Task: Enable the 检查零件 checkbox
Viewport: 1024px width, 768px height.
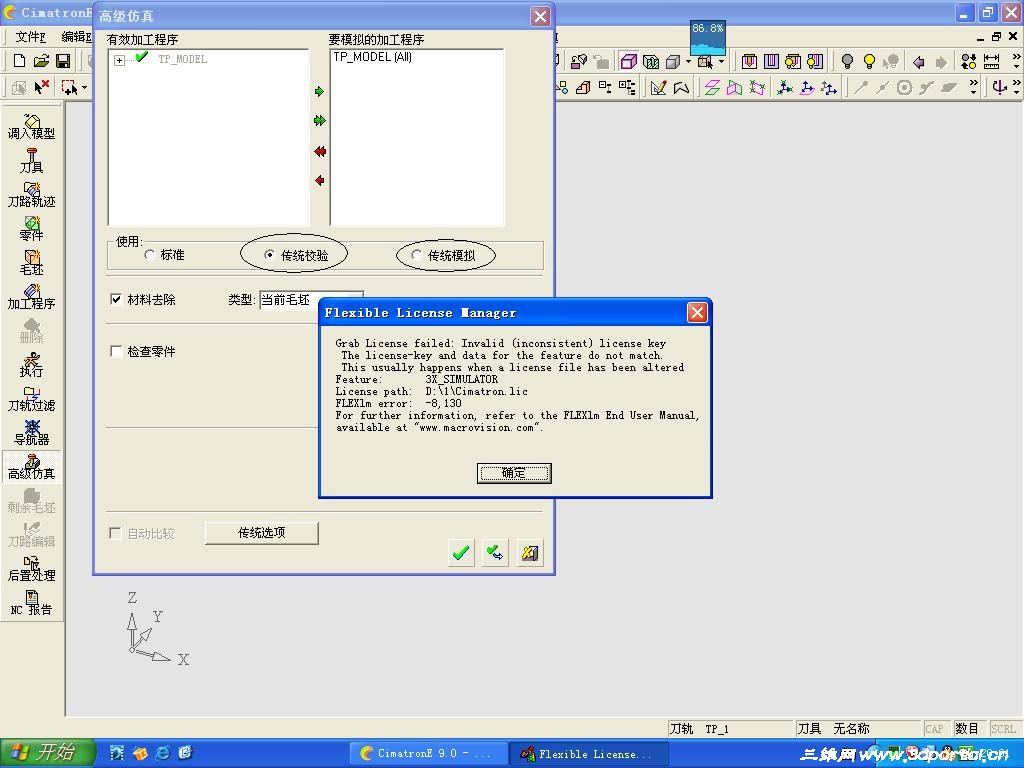Action: (x=116, y=351)
